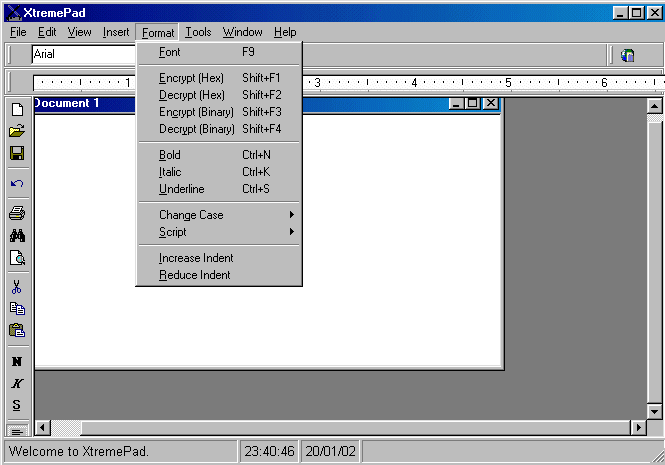Screen dimensions: 665x465
Task: Select Decrypt (Hex) menu item
Action: pyautogui.click(x=219, y=95)
